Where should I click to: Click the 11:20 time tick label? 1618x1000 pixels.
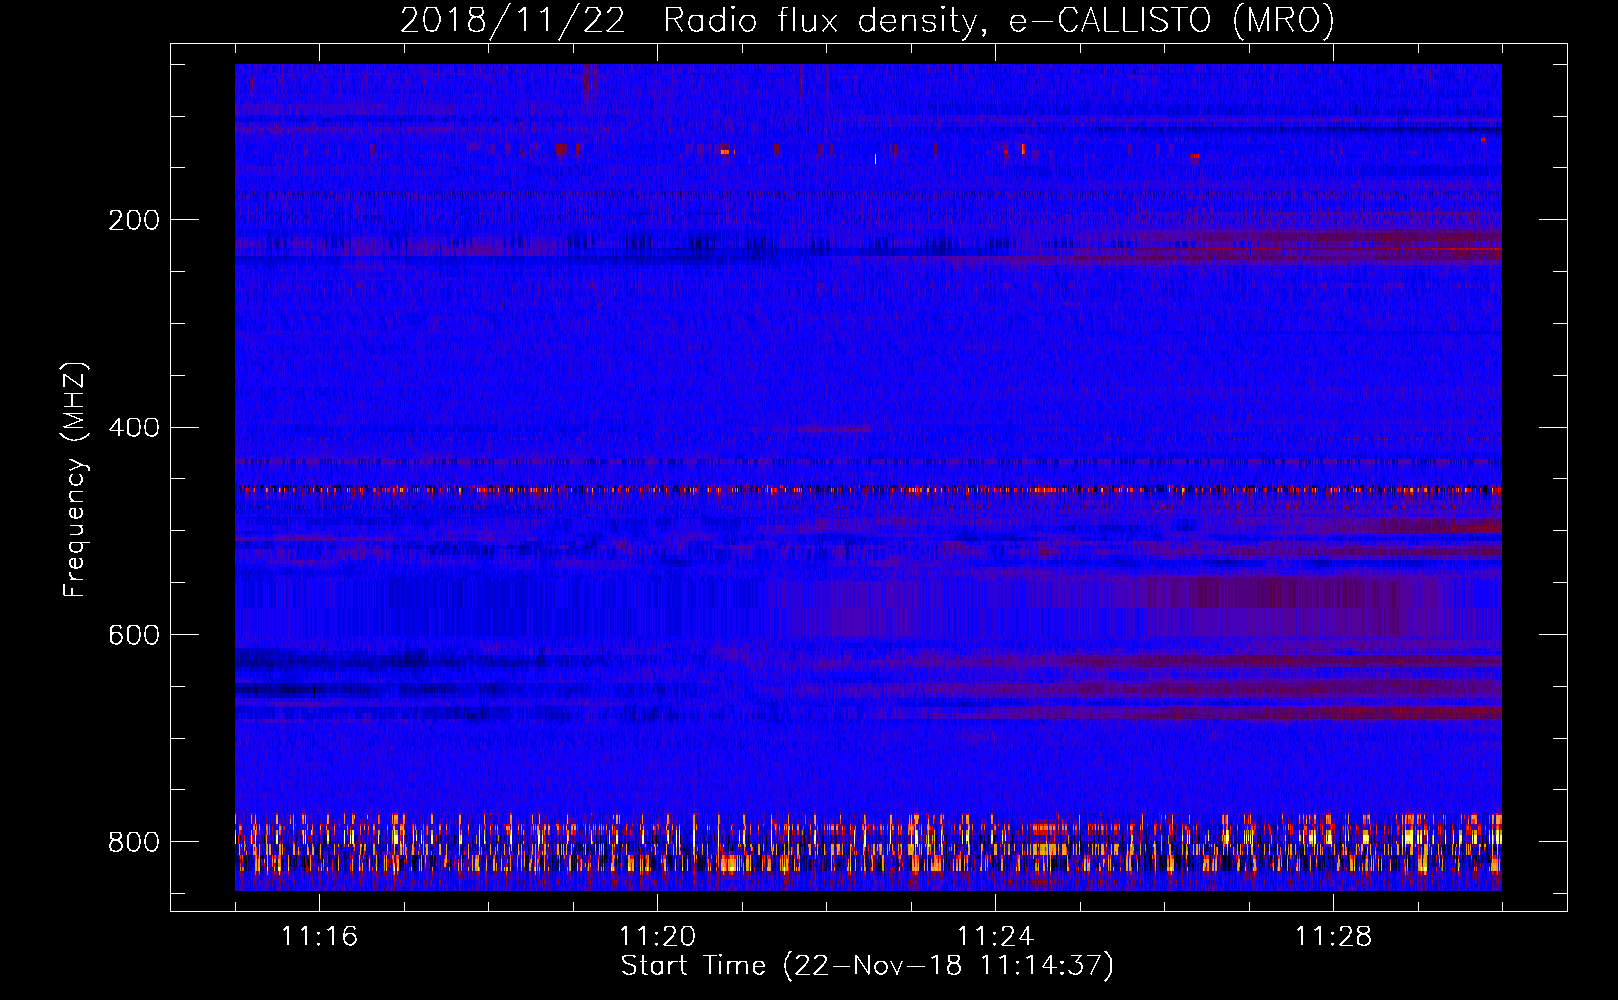(x=657, y=937)
